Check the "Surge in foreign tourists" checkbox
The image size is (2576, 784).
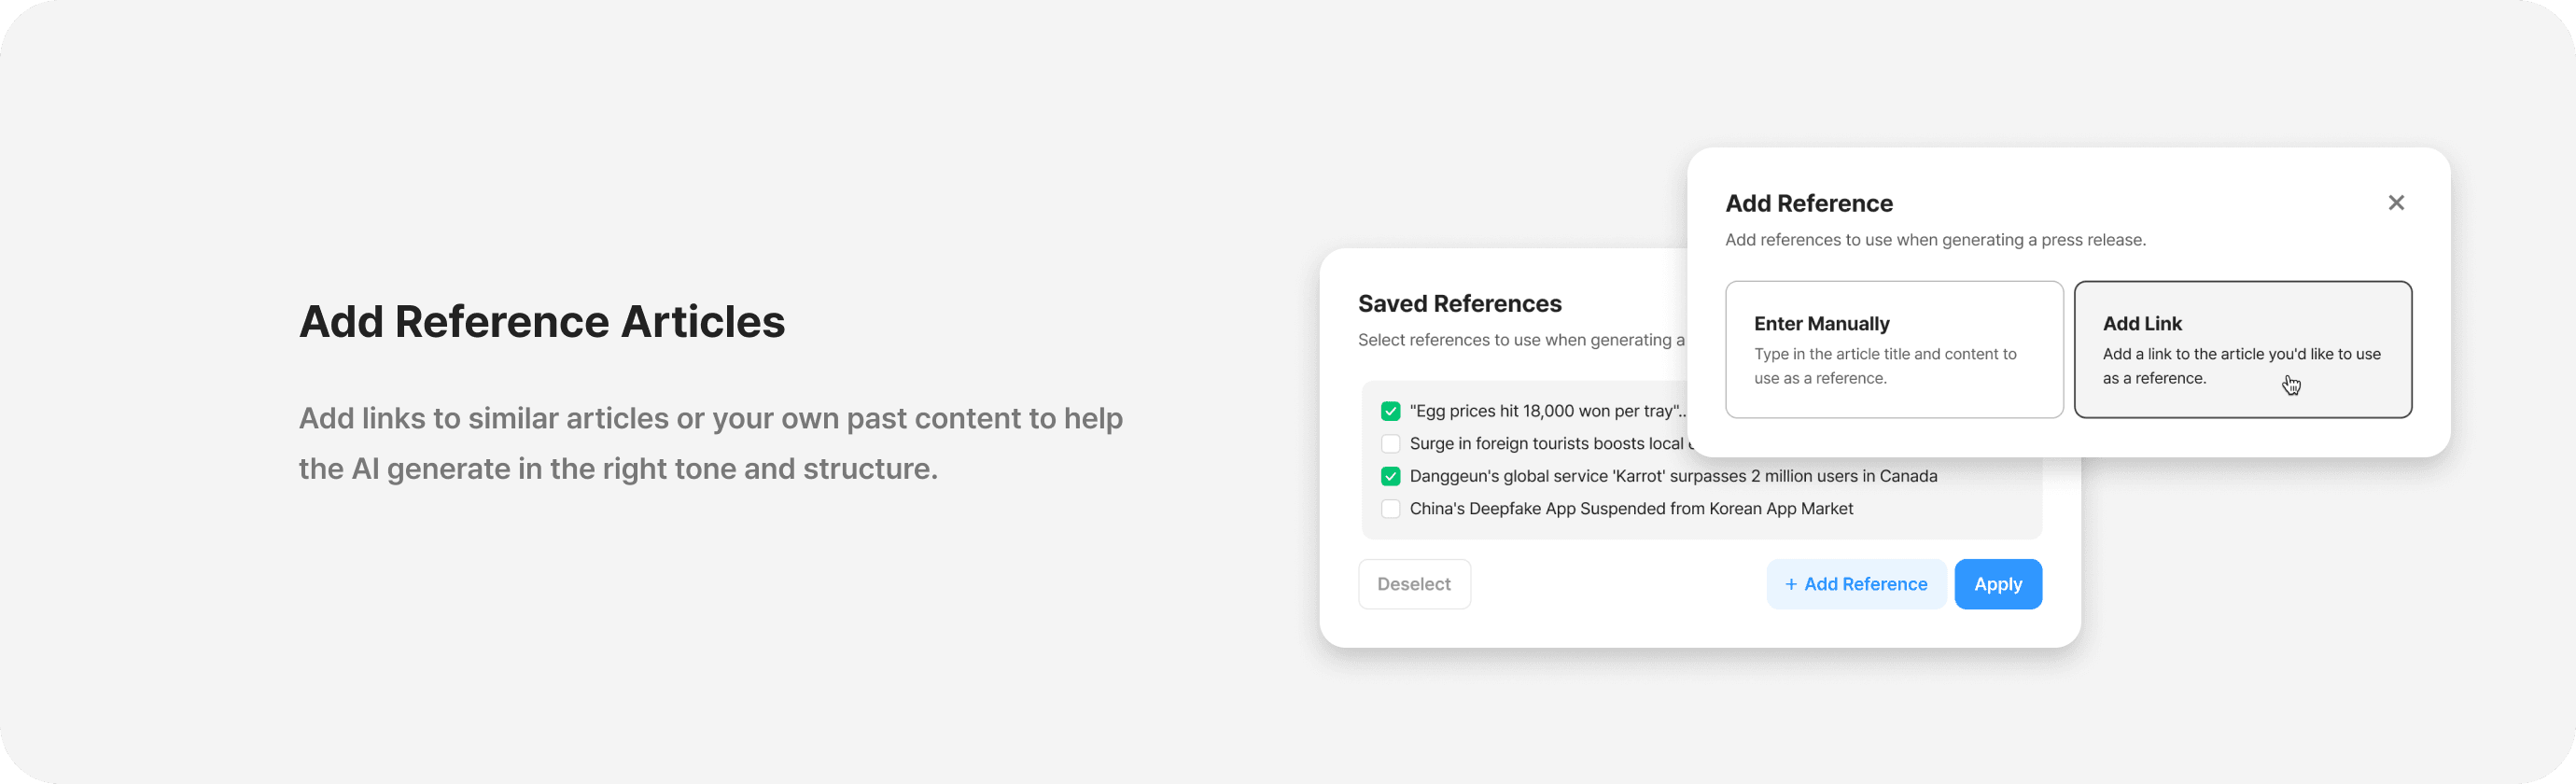point(1390,444)
